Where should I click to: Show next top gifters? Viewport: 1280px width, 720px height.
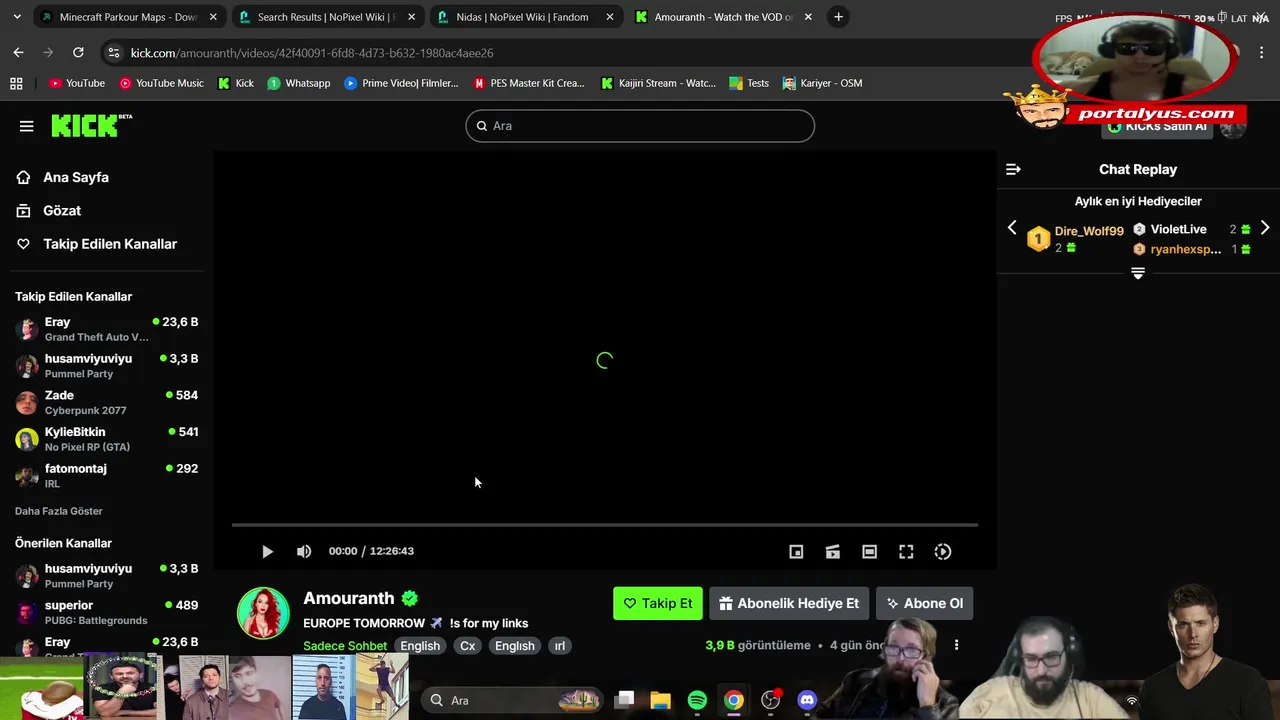[x=1265, y=228]
